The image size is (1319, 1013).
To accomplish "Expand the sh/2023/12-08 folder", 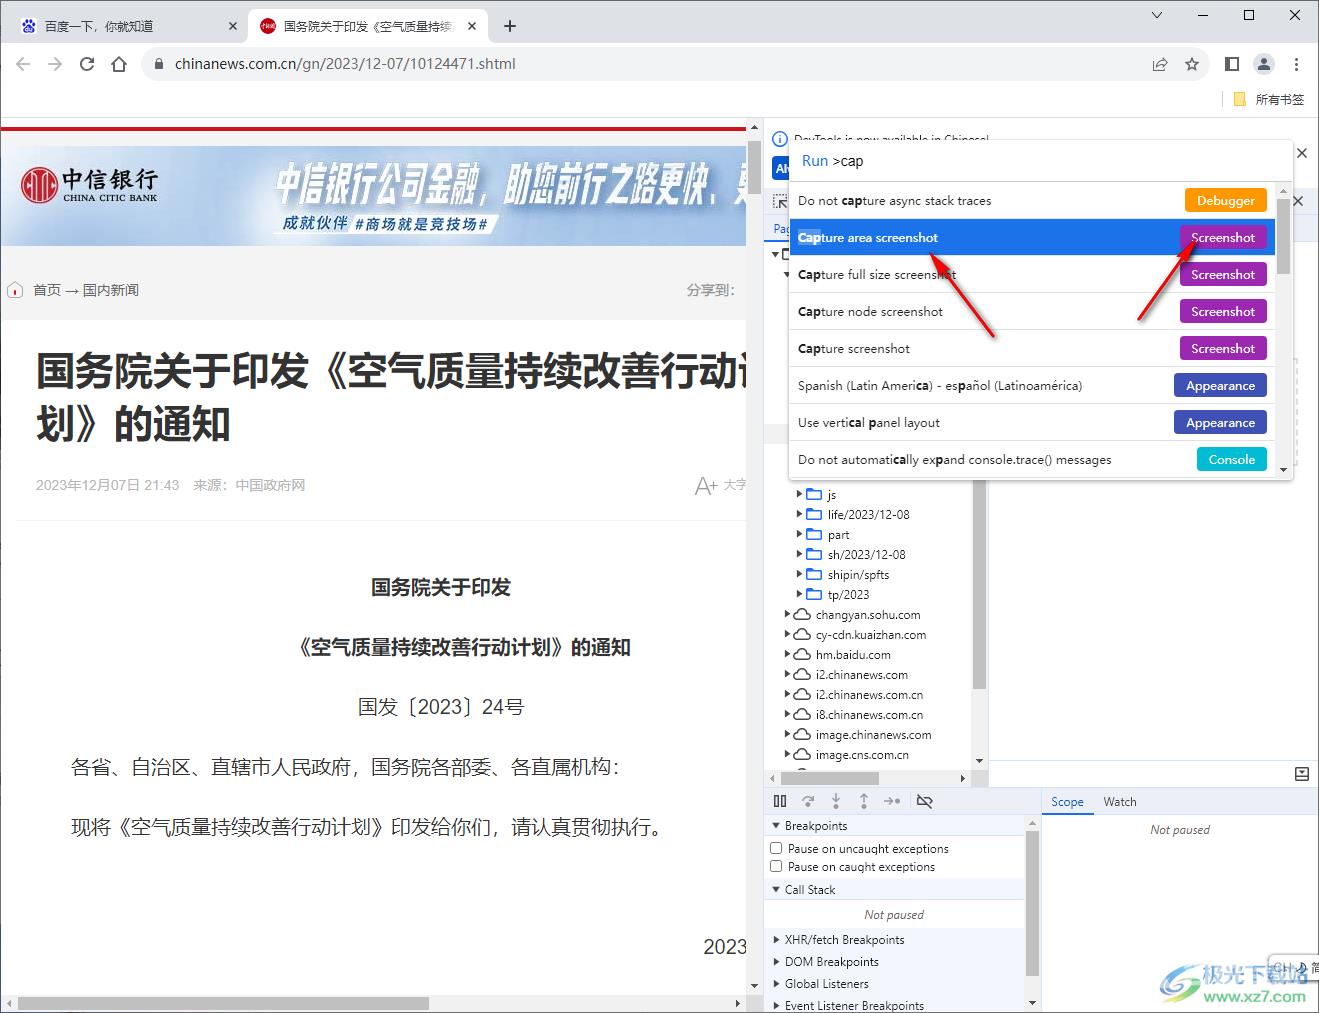I will (799, 554).
